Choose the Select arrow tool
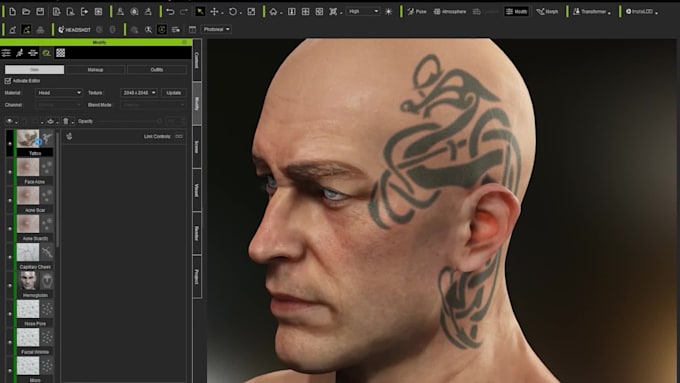The width and height of the screenshot is (680, 383). (200, 12)
